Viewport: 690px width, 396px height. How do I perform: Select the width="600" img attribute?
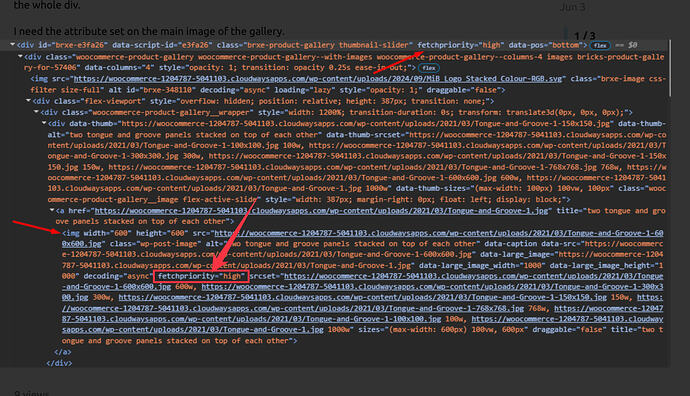coord(107,233)
